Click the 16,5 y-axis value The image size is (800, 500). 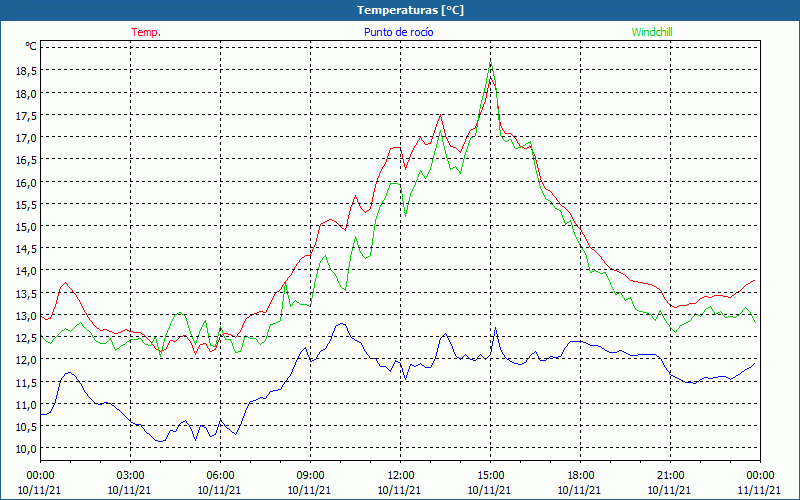(x=26, y=160)
